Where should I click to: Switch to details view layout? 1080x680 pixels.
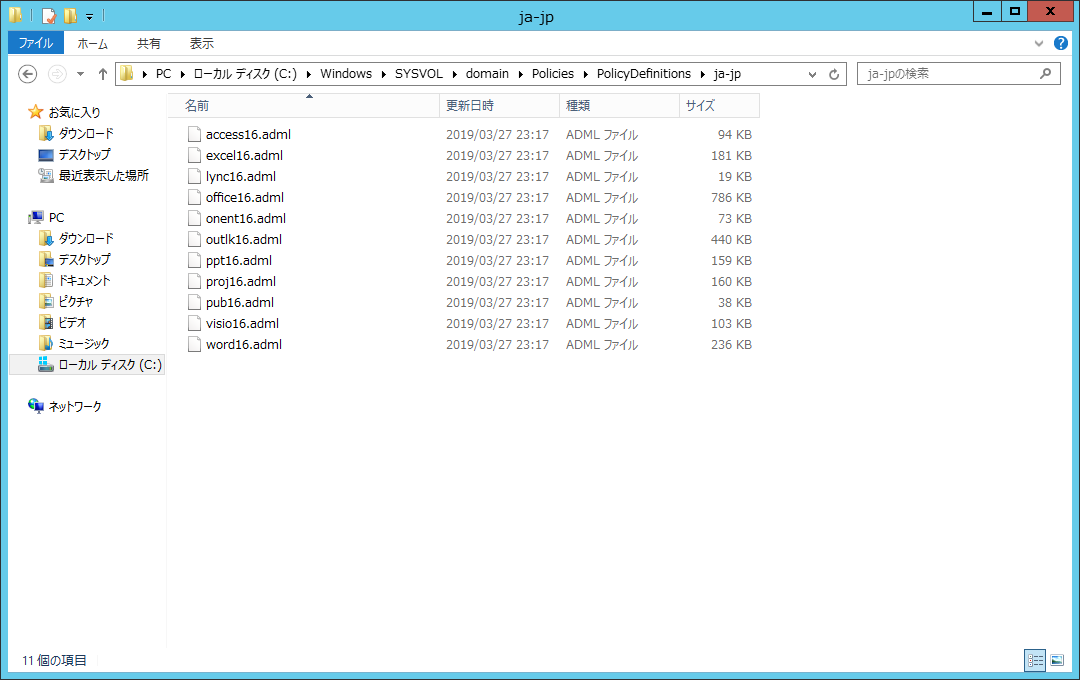click(1035, 660)
